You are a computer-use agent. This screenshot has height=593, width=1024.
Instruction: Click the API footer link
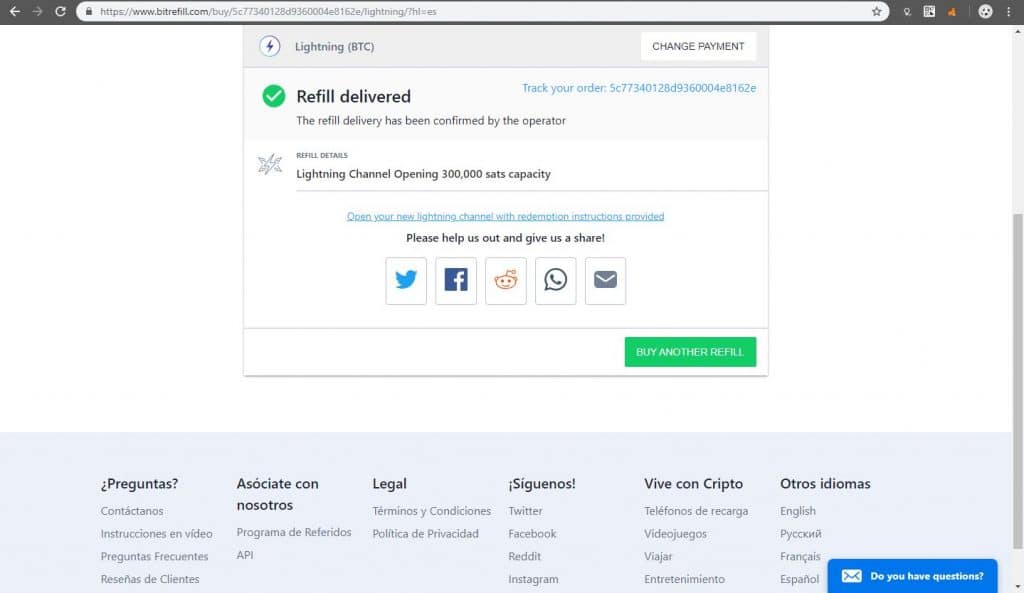click(x=245, y=555)
